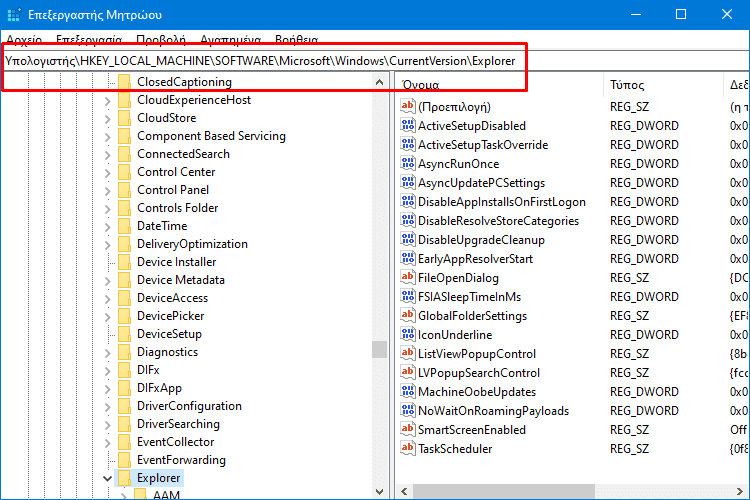The height and width of the screenshot is (500, 750).
Task: Click the values pane scroll right arrow
Action: (x=740, y=491)
